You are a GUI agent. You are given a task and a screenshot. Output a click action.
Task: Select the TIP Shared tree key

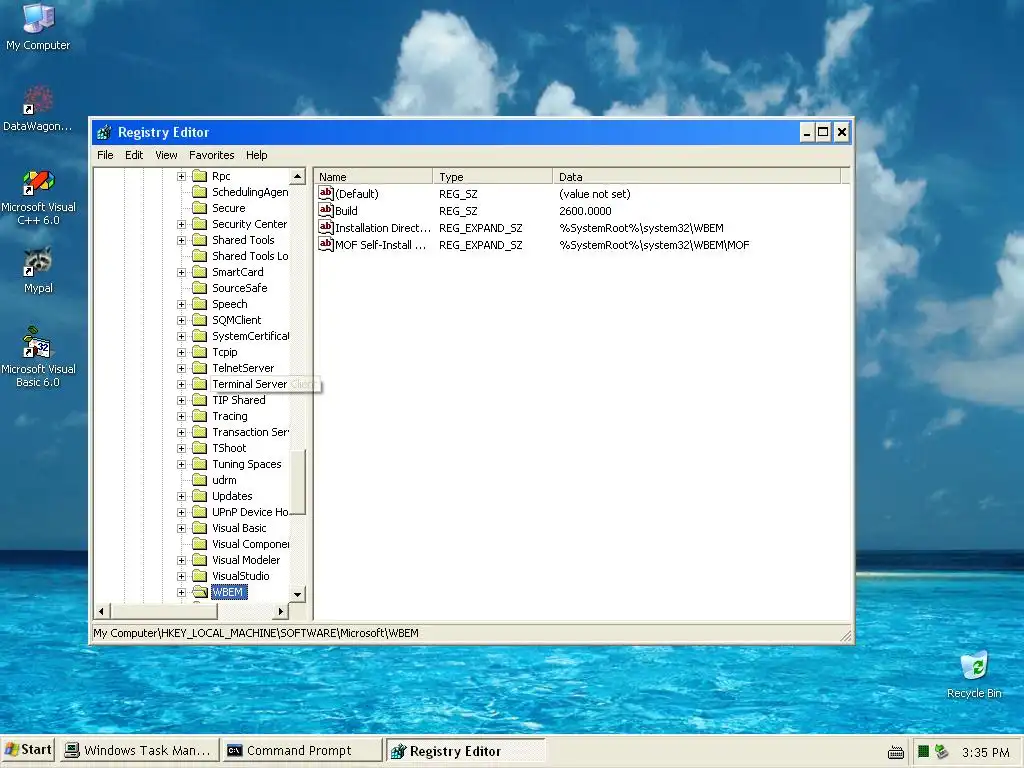238,400
